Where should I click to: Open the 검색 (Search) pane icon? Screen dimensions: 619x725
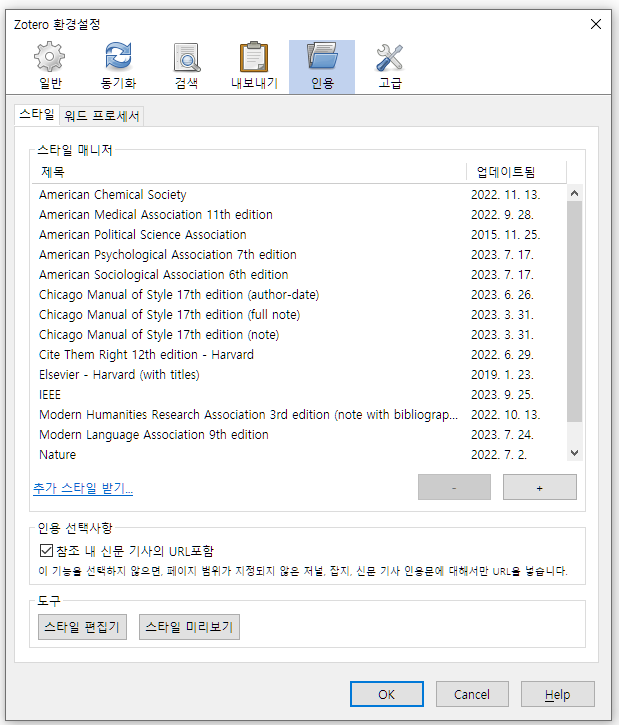point(186,67)
